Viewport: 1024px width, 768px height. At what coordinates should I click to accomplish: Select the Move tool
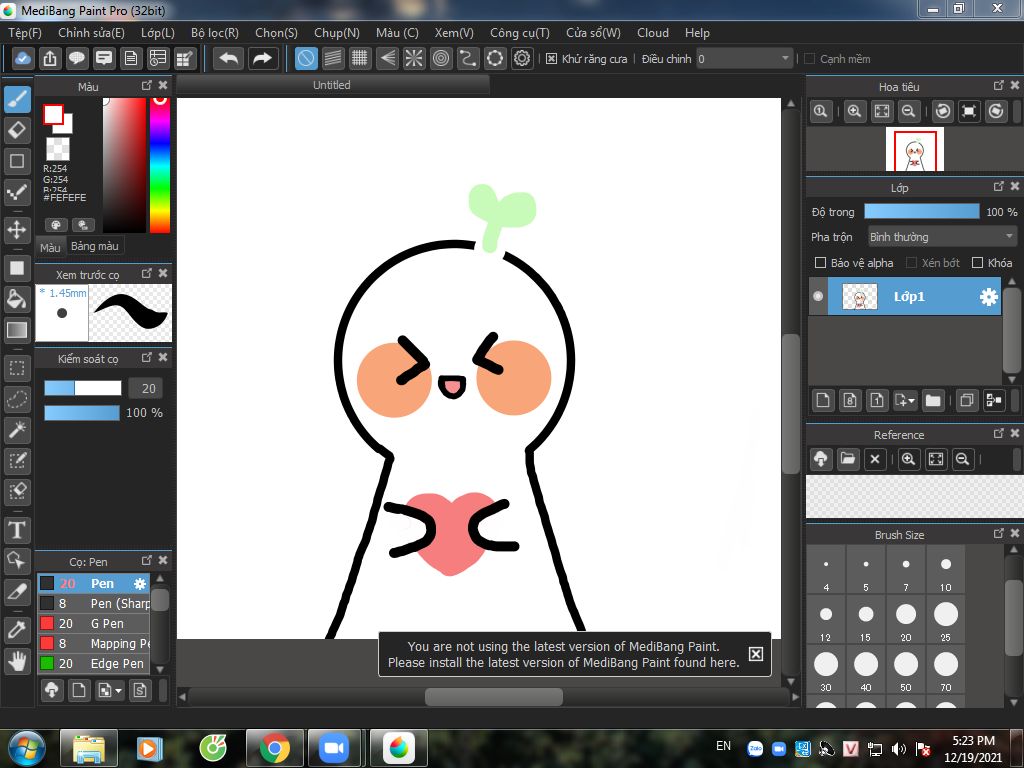click(x=18, y=230)
